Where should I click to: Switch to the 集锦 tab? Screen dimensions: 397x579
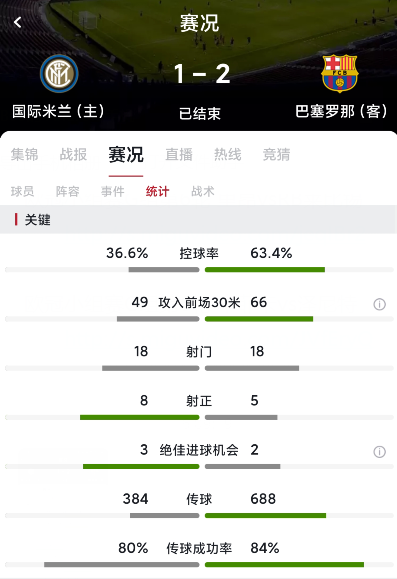pyautogui.click(x=24, y=154)
